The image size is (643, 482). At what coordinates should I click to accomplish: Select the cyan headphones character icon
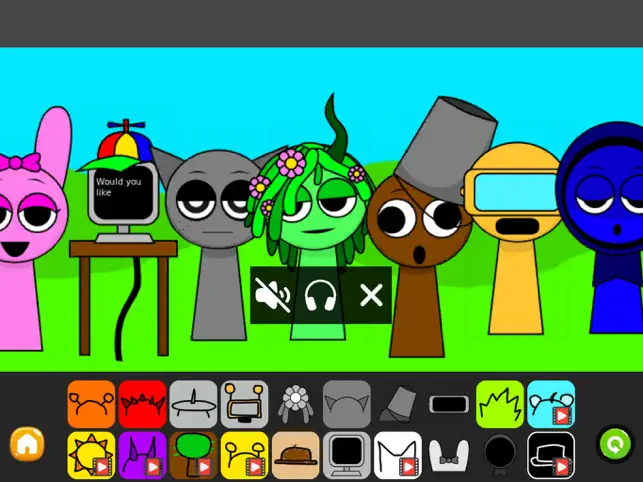551,404
